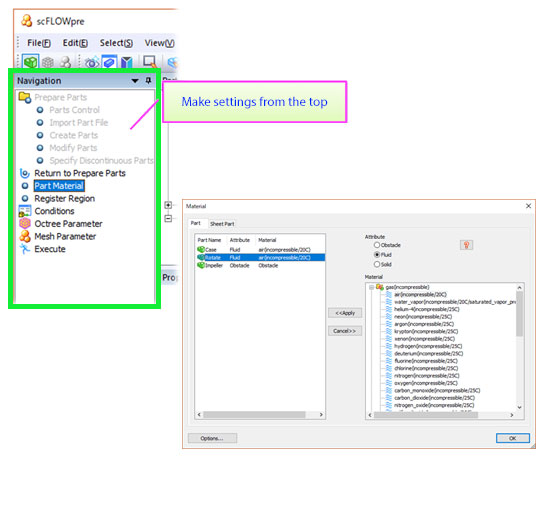Select the Case row in part list

click(260, 249)
